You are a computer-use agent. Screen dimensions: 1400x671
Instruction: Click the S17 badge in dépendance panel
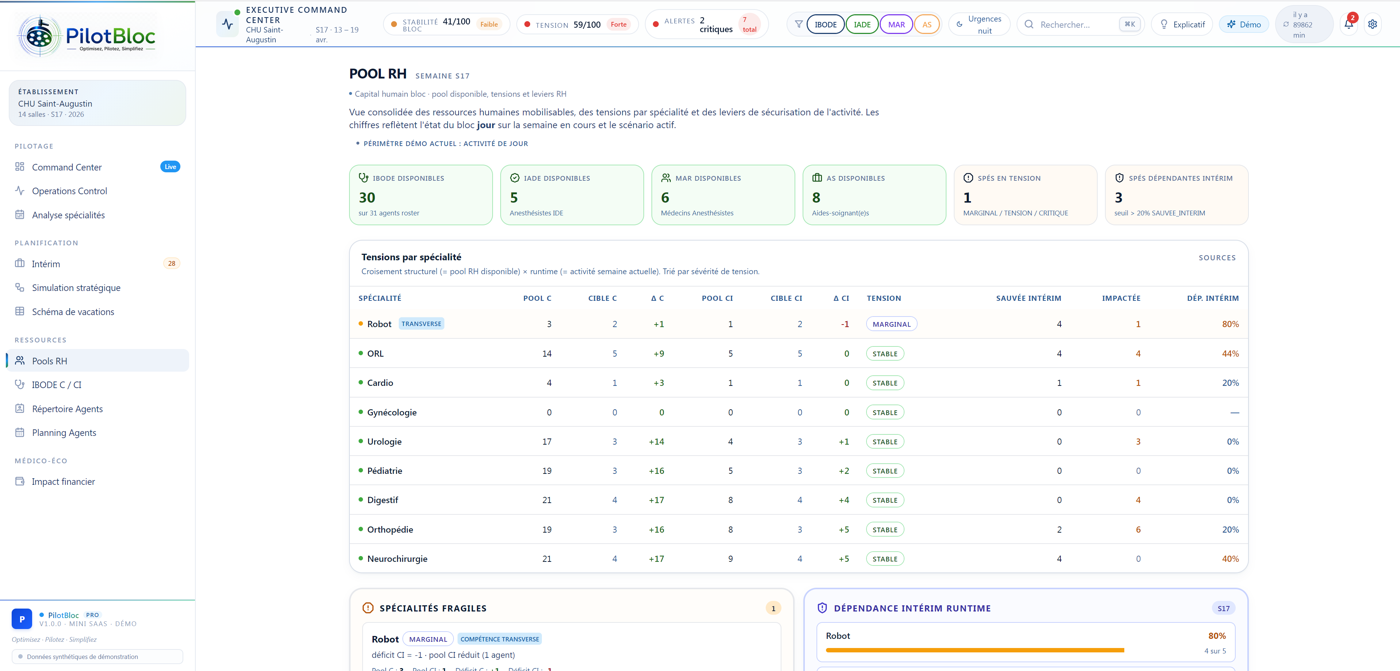[x=1224, y=608]
